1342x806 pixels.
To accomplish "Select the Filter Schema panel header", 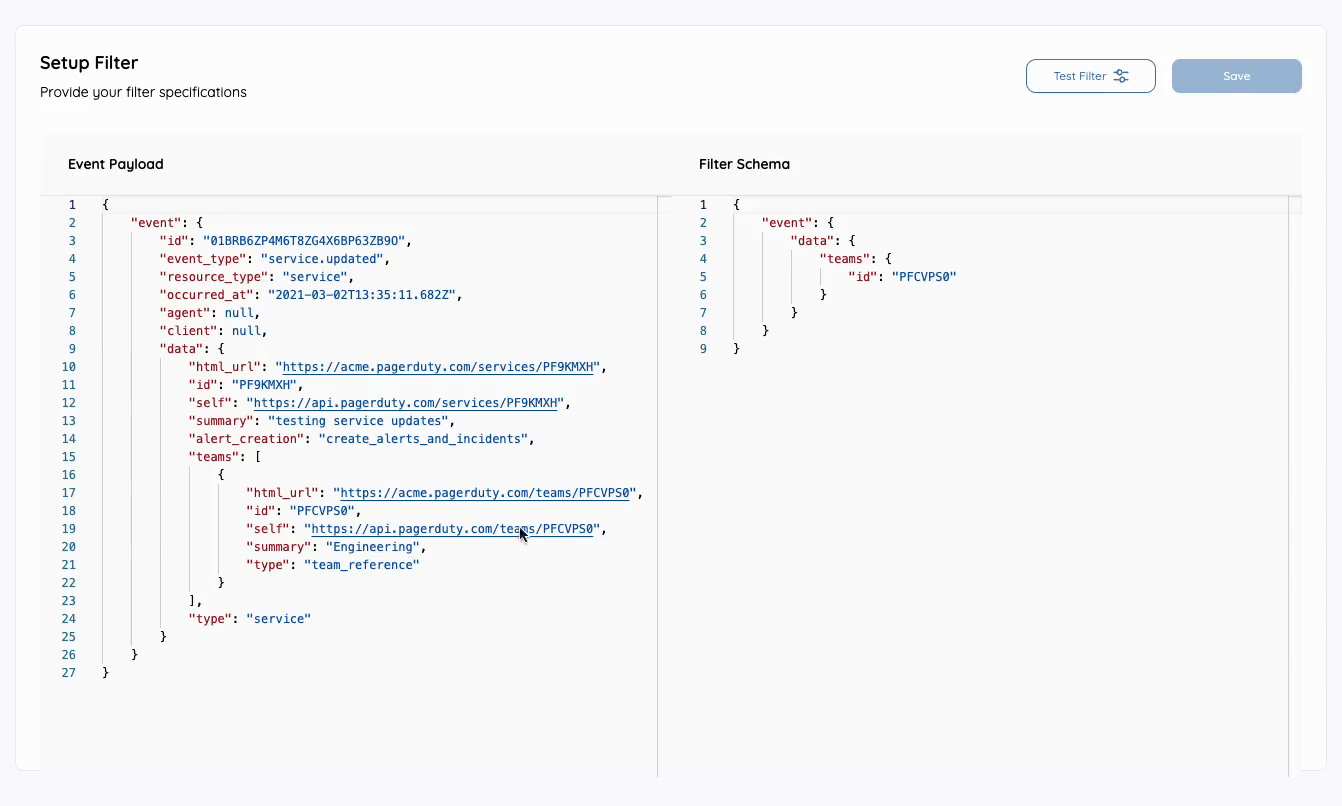I will tap(744, 164).
